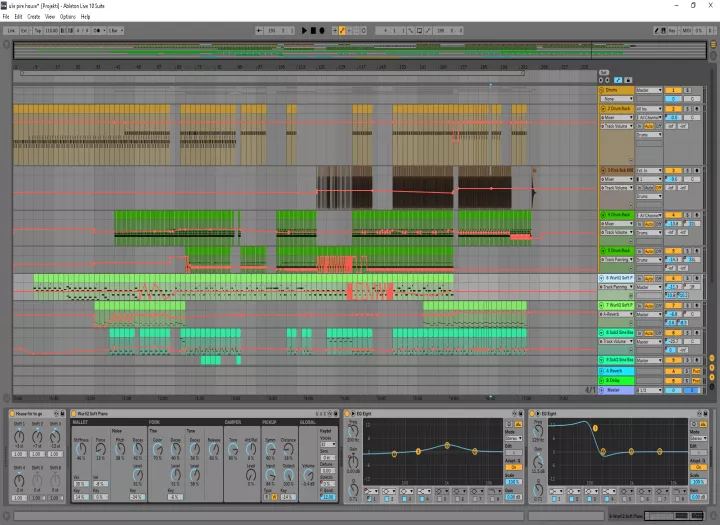Open Mixer device chooser on 3 Kick Sub 808
720x525 pixels.
click(x=617, y=179)
